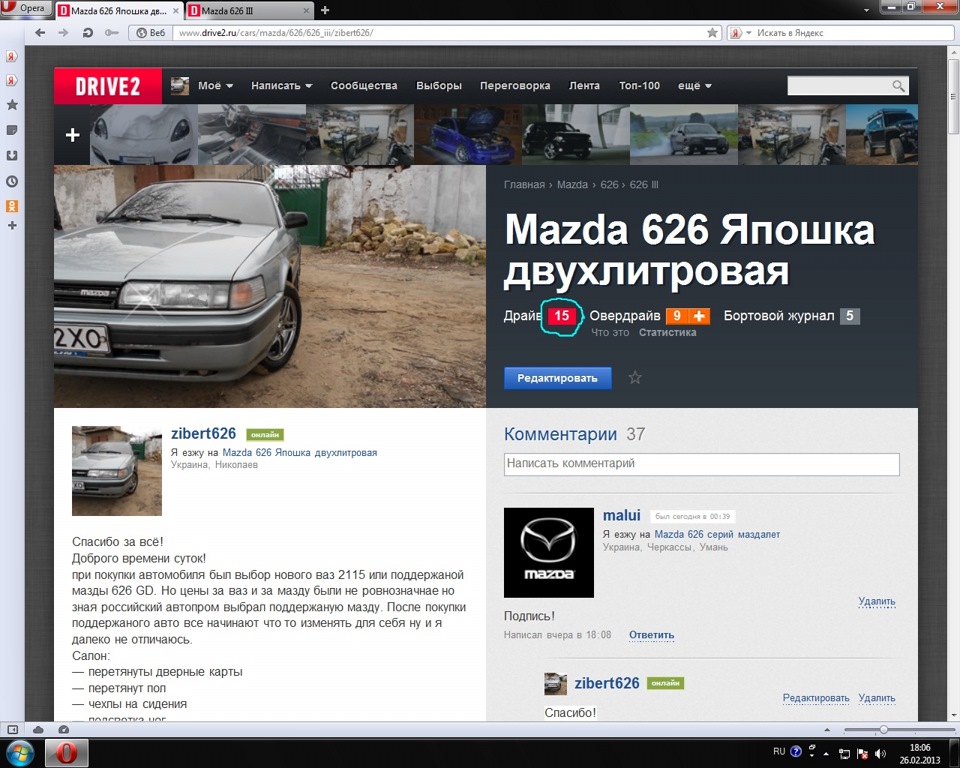Open the Переговорка section
The image size is (960, 768).
[515, 86]
